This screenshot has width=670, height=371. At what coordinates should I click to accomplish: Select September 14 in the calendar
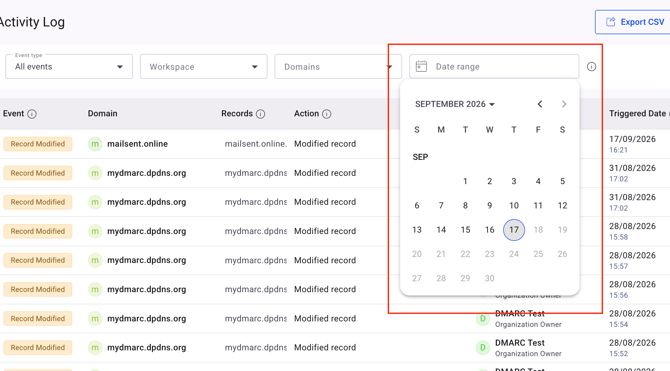click(441, 230)
